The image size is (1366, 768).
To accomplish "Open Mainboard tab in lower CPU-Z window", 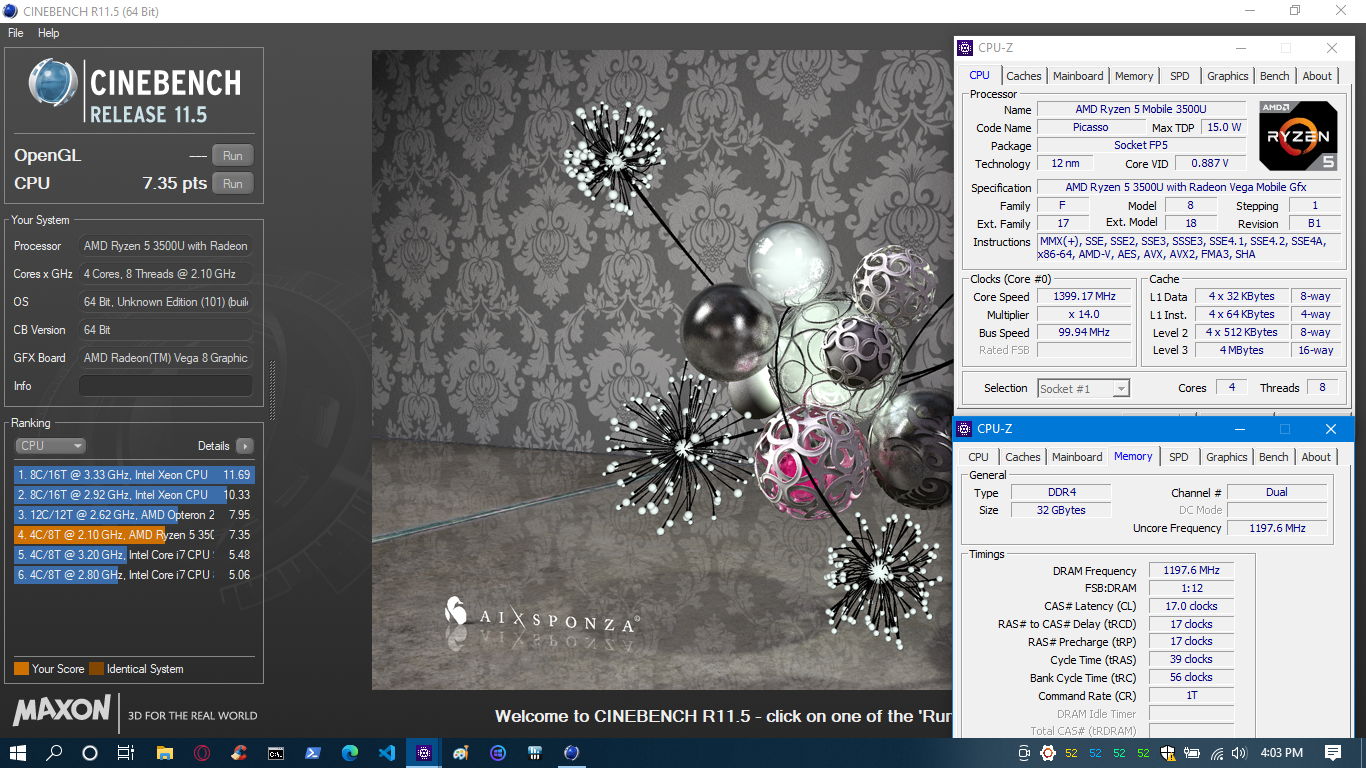I will click(x=1077, y=457).
